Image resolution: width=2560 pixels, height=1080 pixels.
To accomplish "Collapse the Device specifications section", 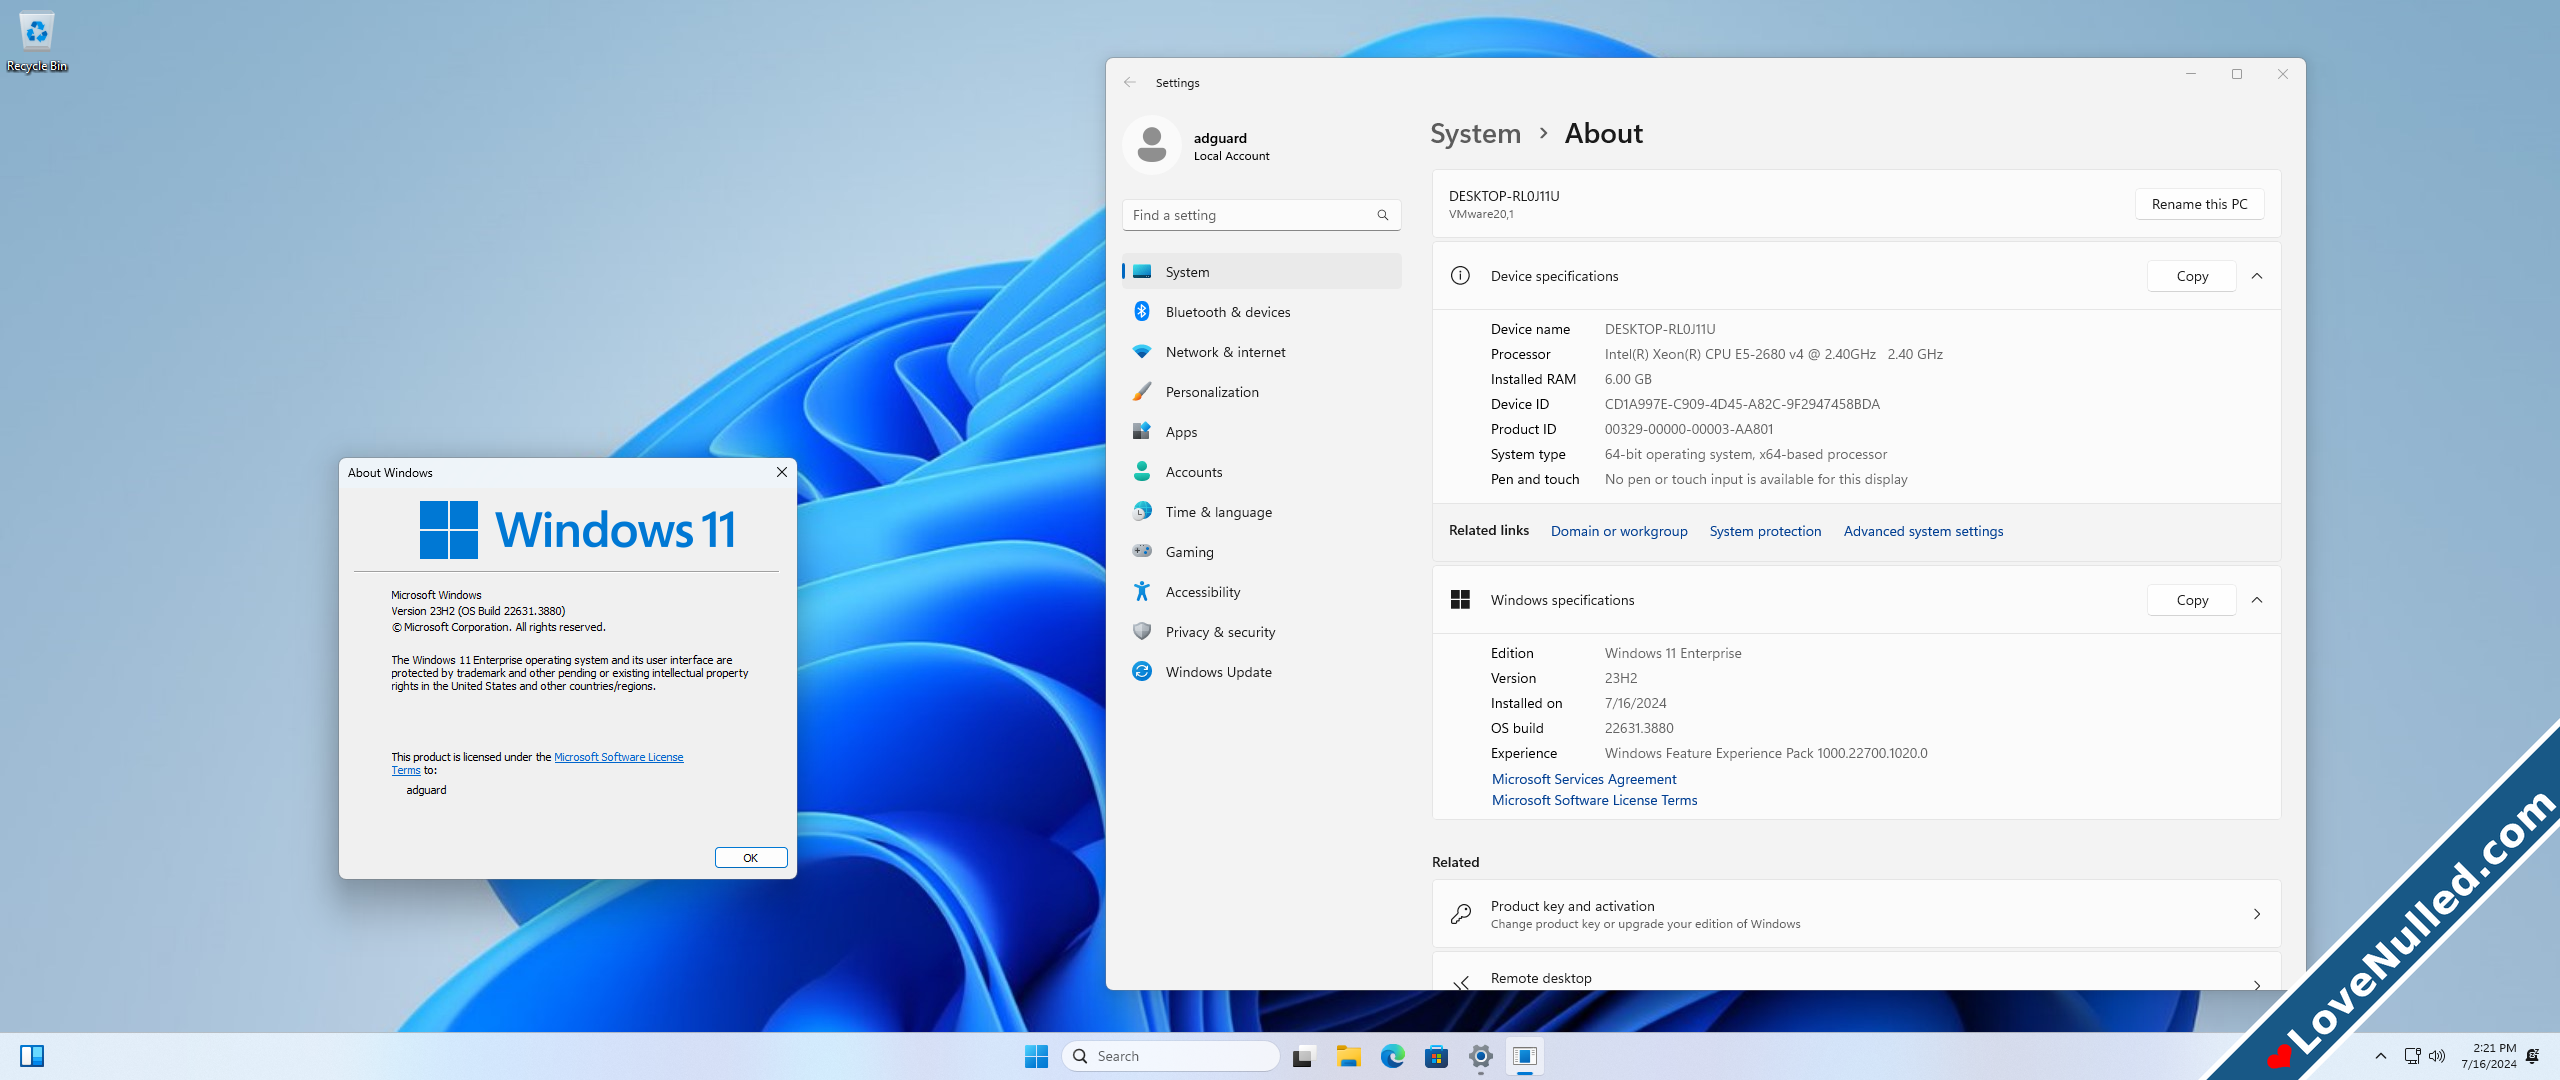I will tap(2257, 276).
